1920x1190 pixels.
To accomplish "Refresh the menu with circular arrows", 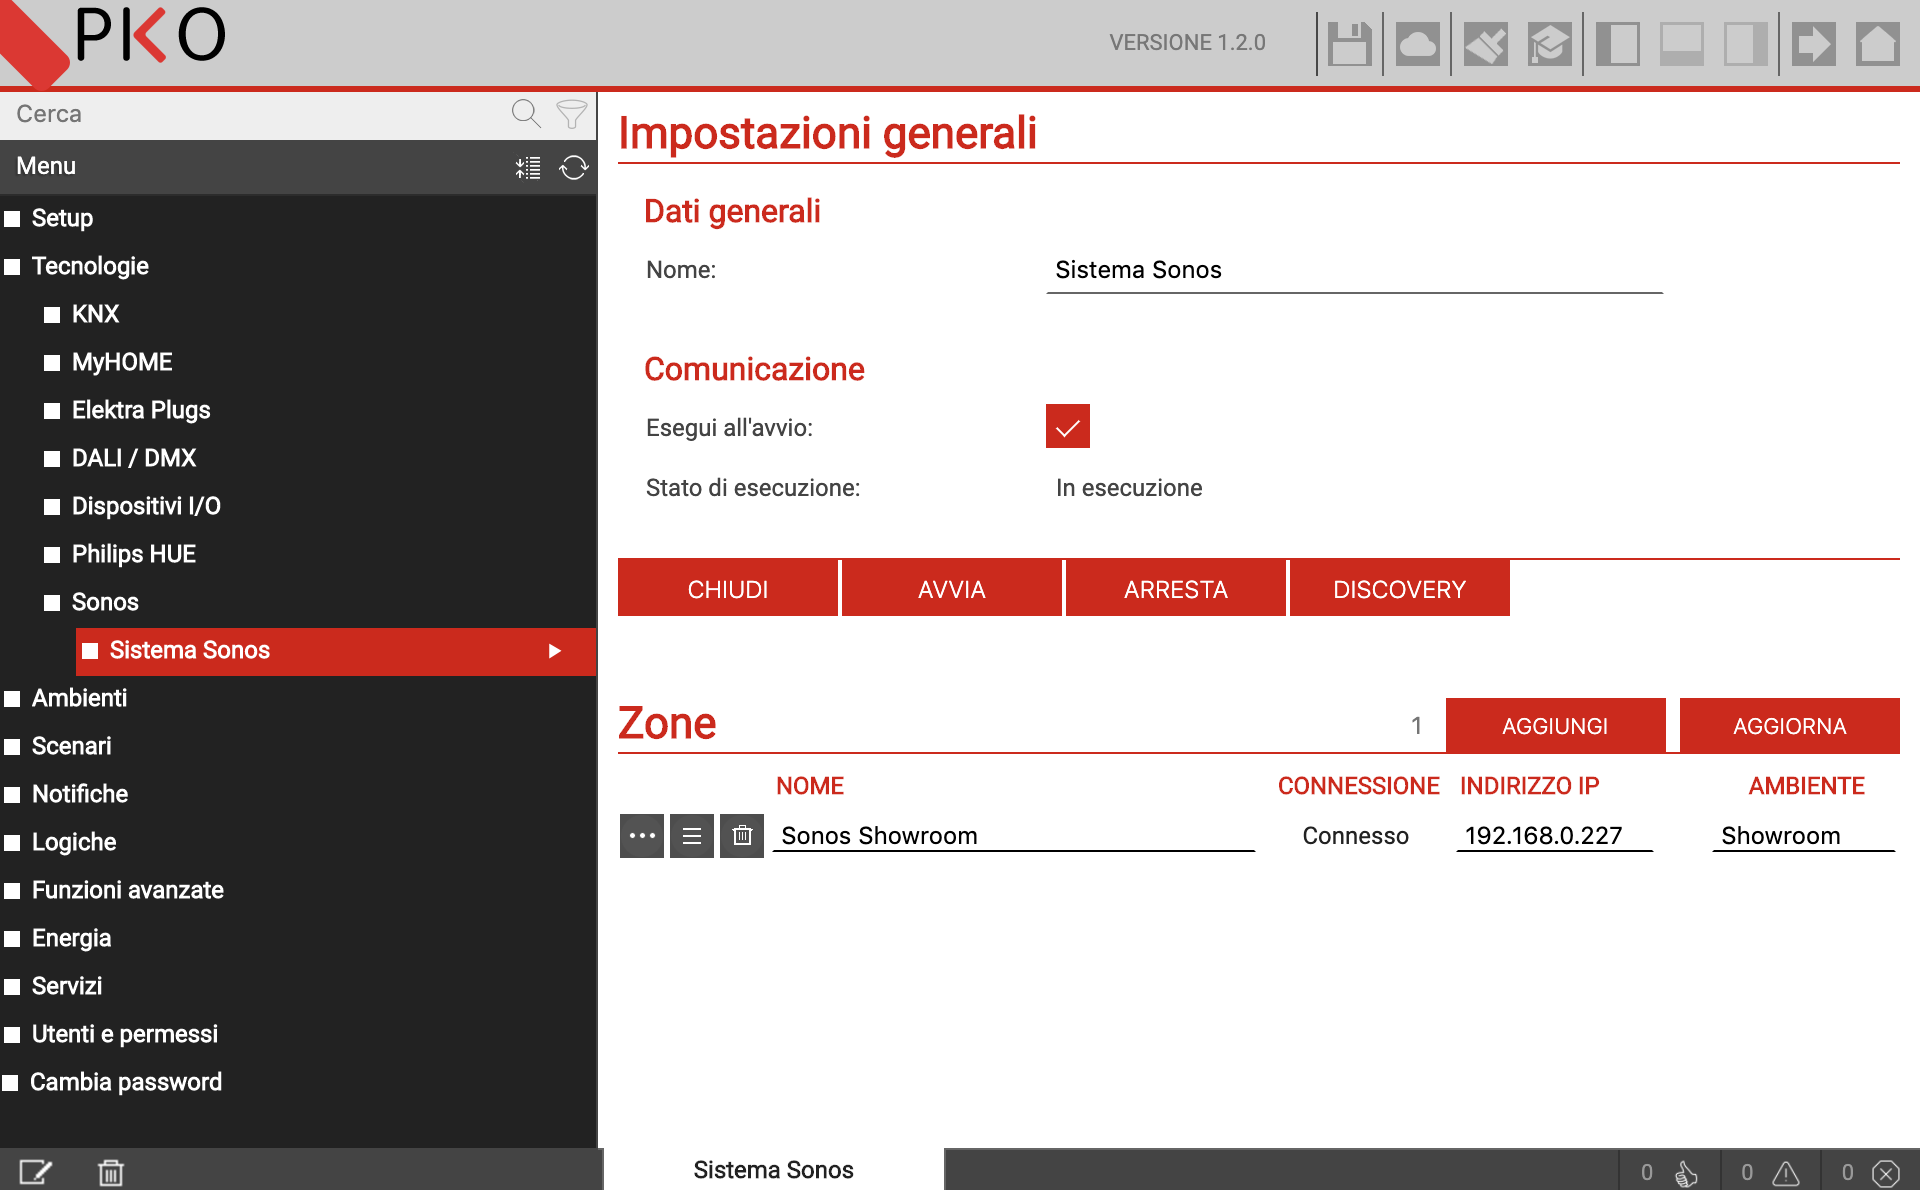I will (x=573, y=167).
